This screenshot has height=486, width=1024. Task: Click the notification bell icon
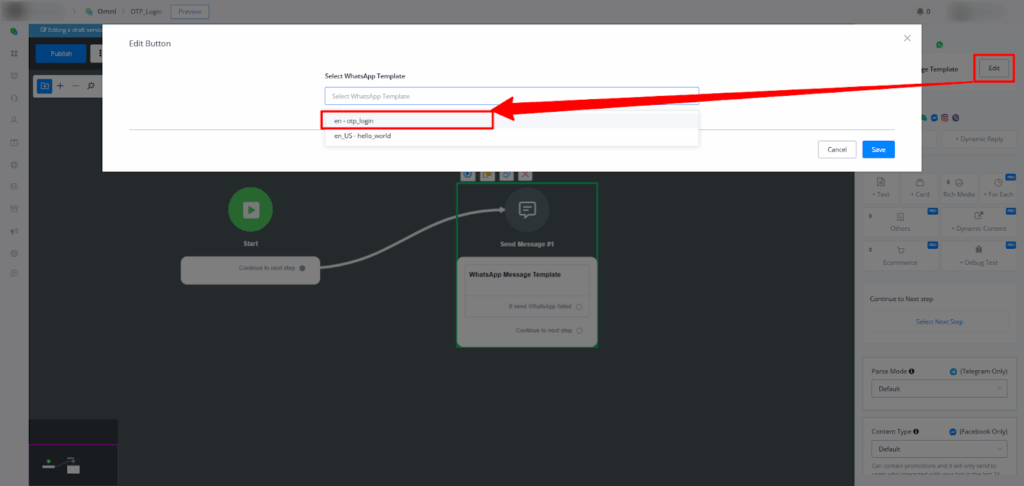(x=920, y=12)
